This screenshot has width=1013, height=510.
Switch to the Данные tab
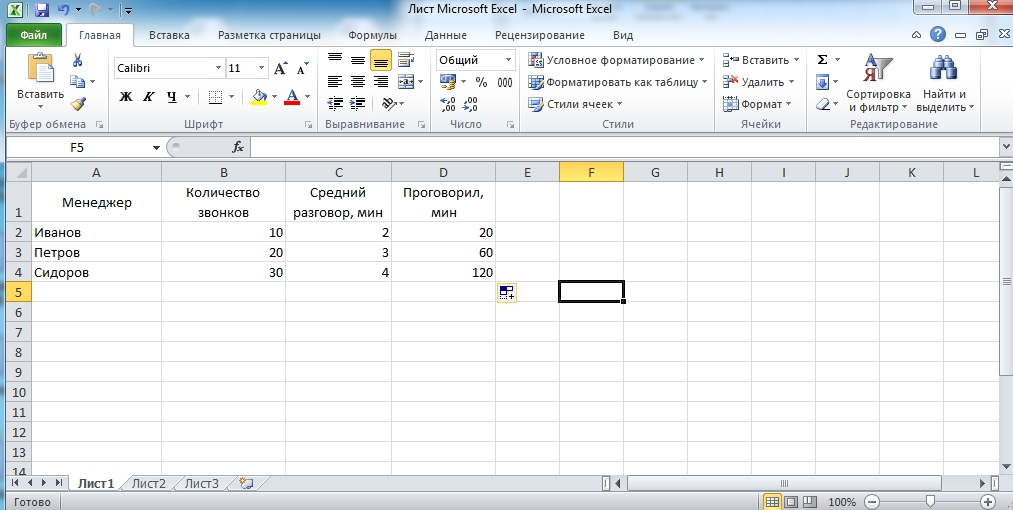446,36
